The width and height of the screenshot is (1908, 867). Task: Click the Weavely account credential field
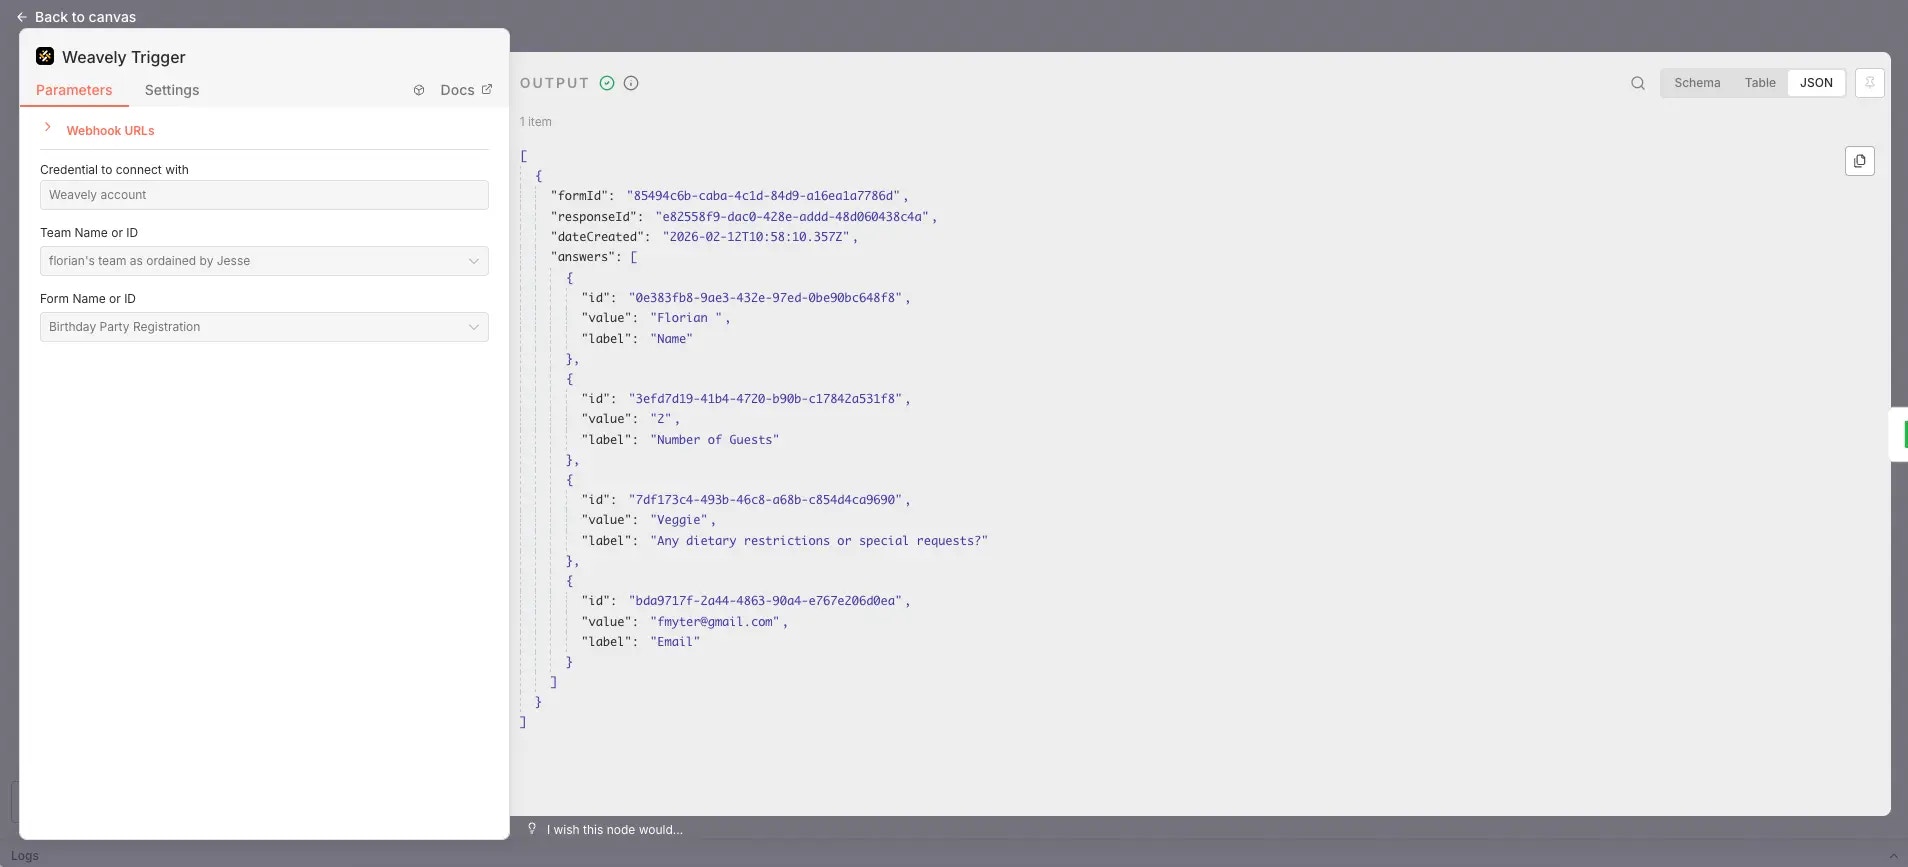(x=264, y=195)
